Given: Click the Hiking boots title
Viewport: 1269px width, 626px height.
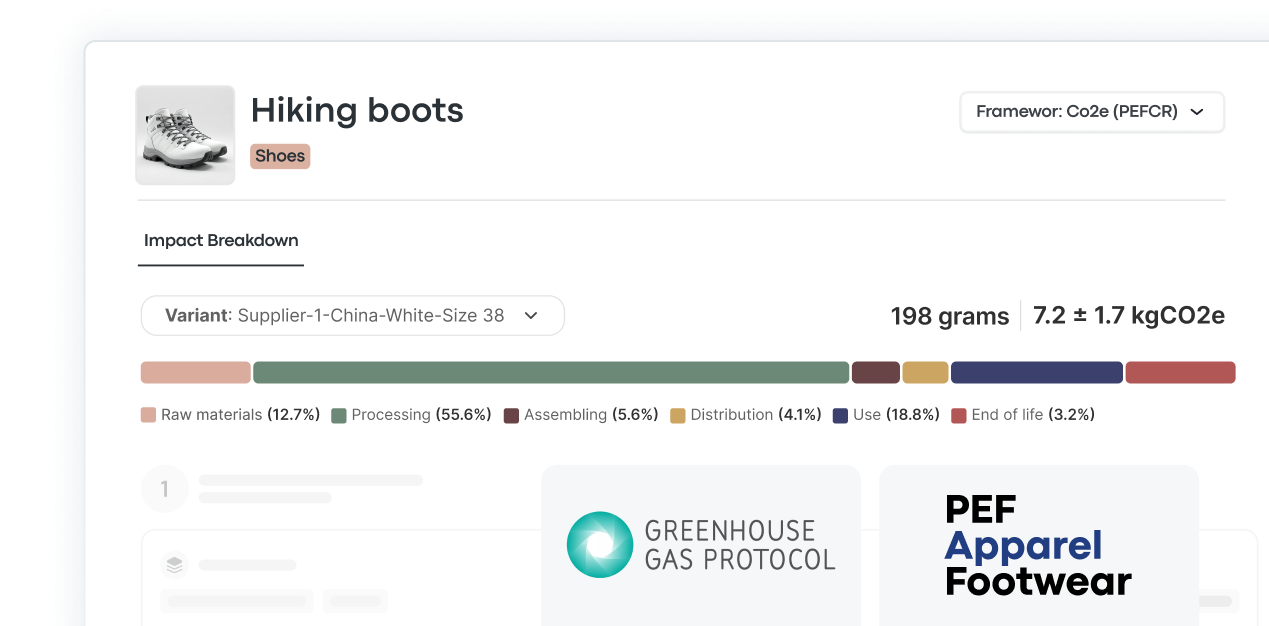Looking at the screenshot, I should pyautogui.click(x=357, y=110).
